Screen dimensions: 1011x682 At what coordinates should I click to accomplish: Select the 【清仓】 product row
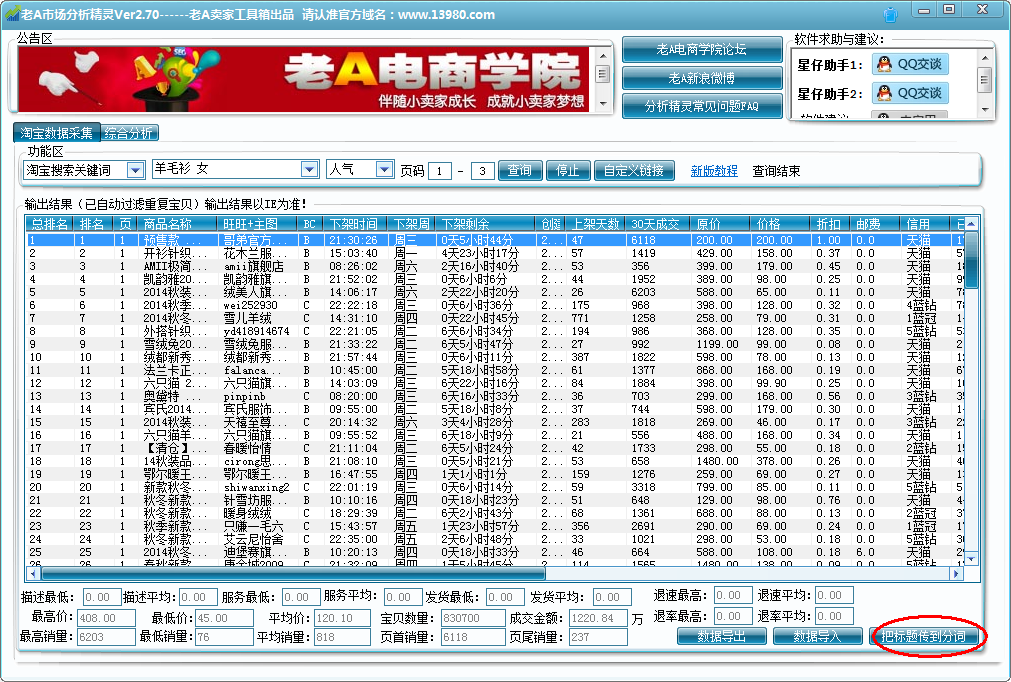495,448
